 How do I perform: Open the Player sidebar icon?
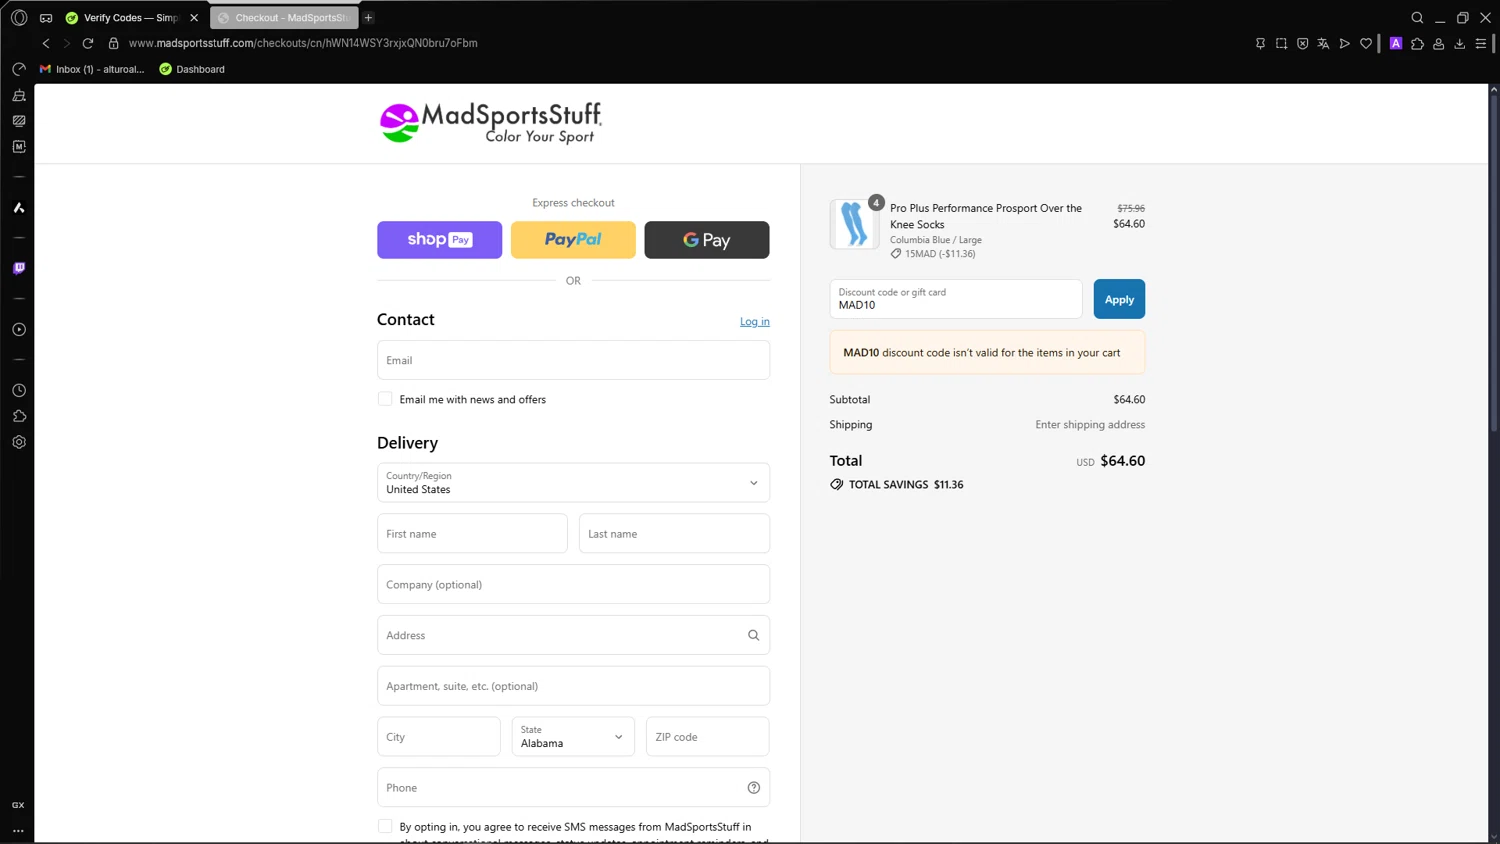tap(19, 329)
